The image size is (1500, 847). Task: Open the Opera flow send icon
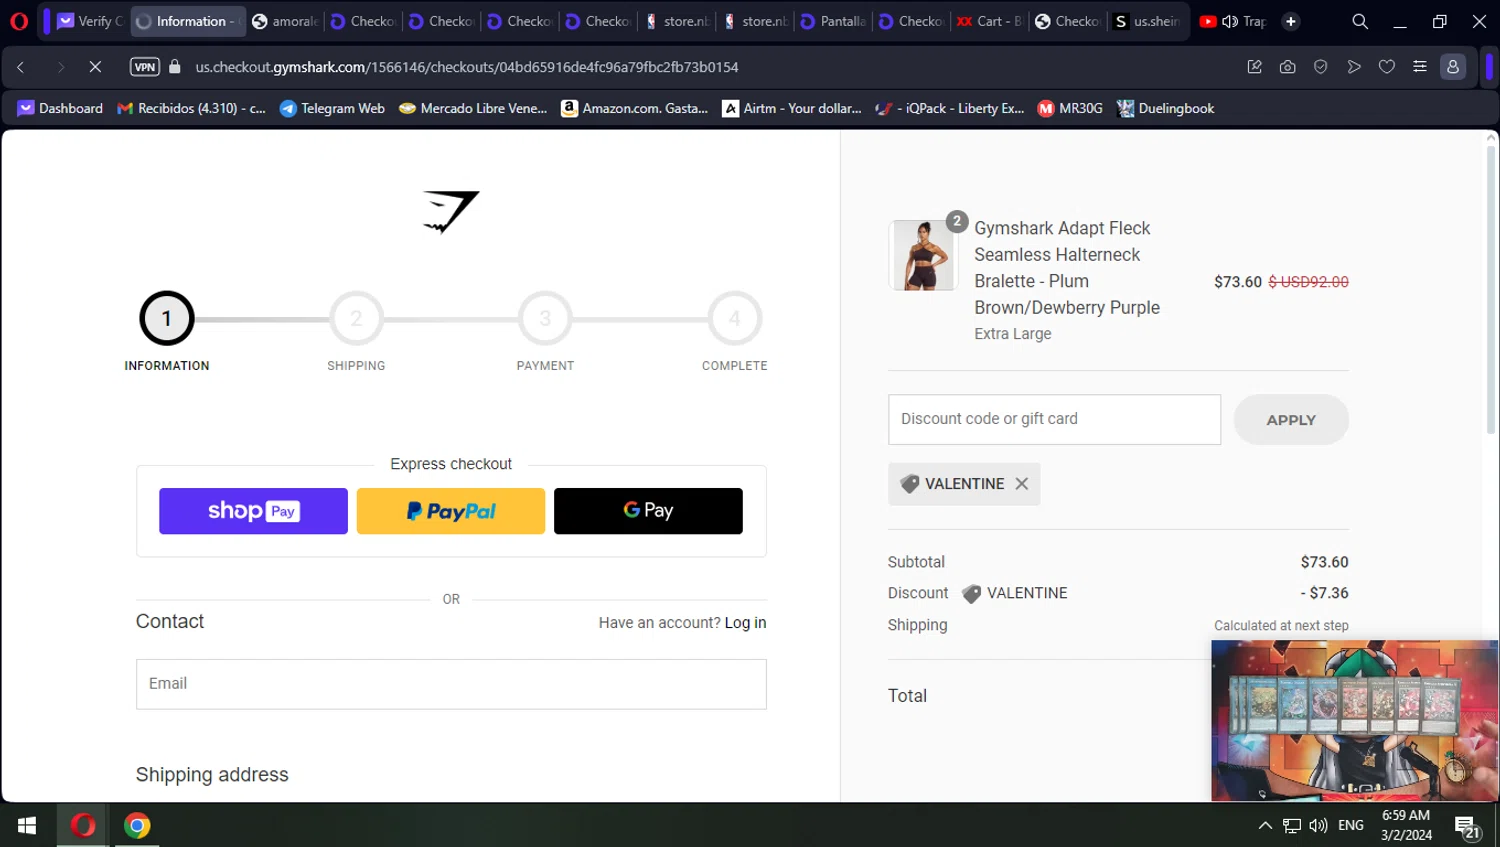[1354, 67]
